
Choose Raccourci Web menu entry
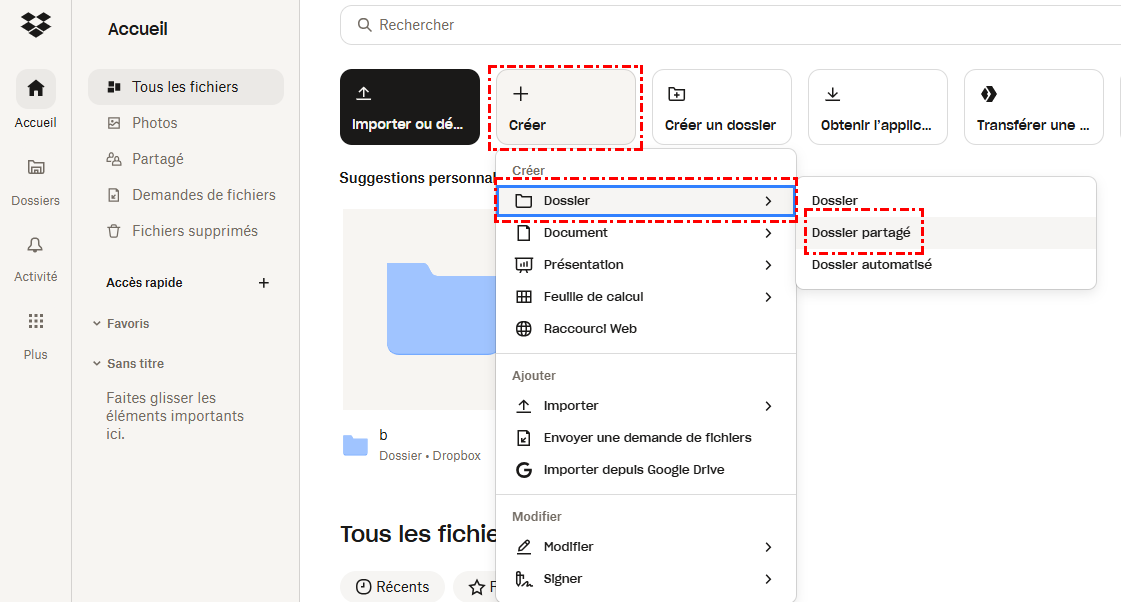pos(646,329)
